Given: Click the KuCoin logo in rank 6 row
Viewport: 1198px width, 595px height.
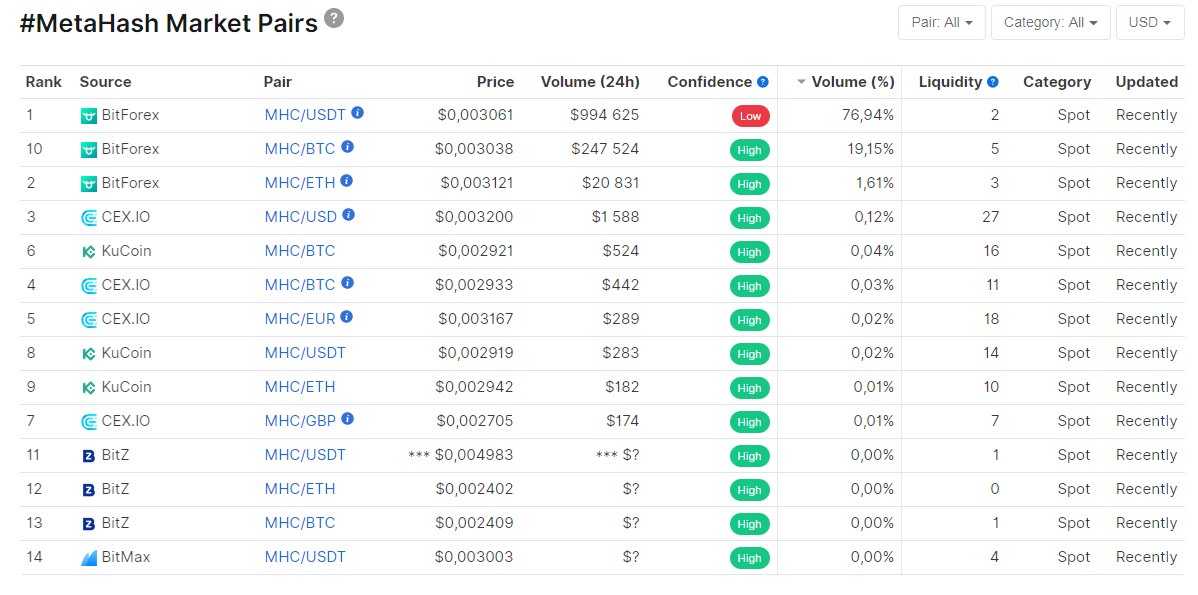Looking at the screenshot, I should point(89,251).
